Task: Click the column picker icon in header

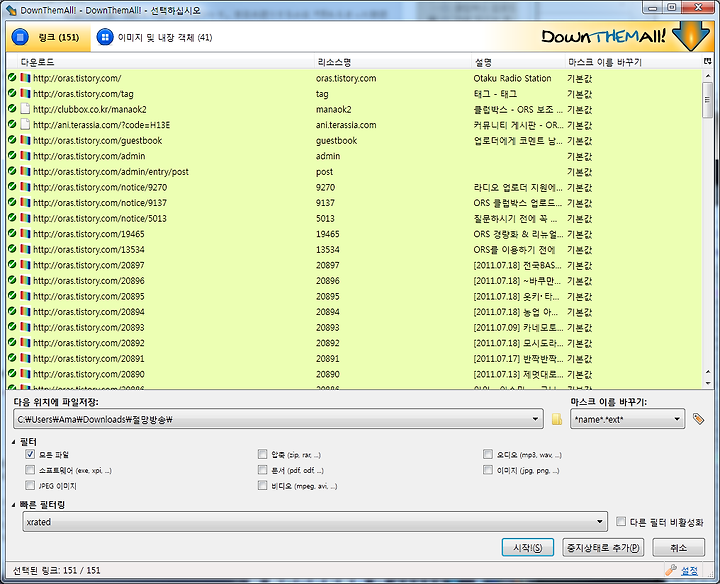Action: tap(707, 61)
